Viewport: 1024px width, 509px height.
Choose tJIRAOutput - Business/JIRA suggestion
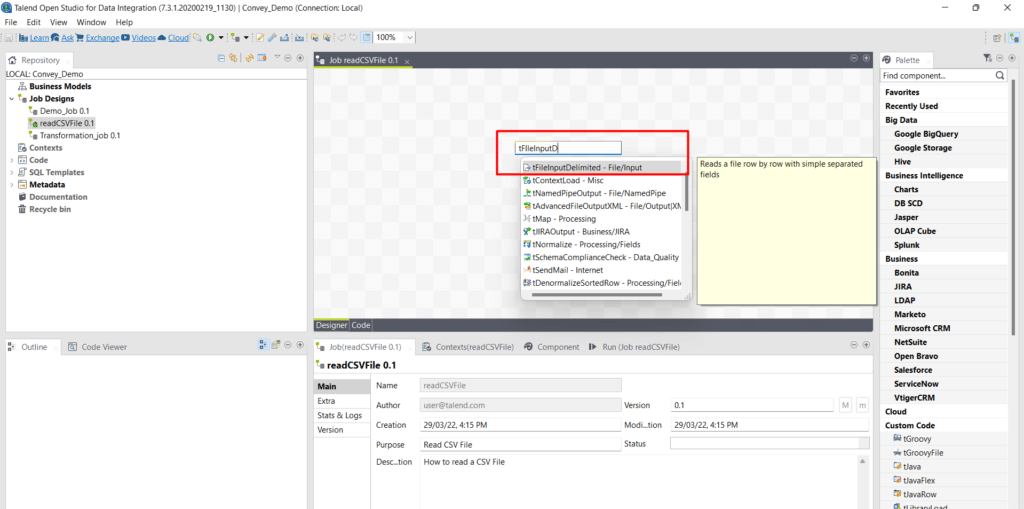click(602, 231)
